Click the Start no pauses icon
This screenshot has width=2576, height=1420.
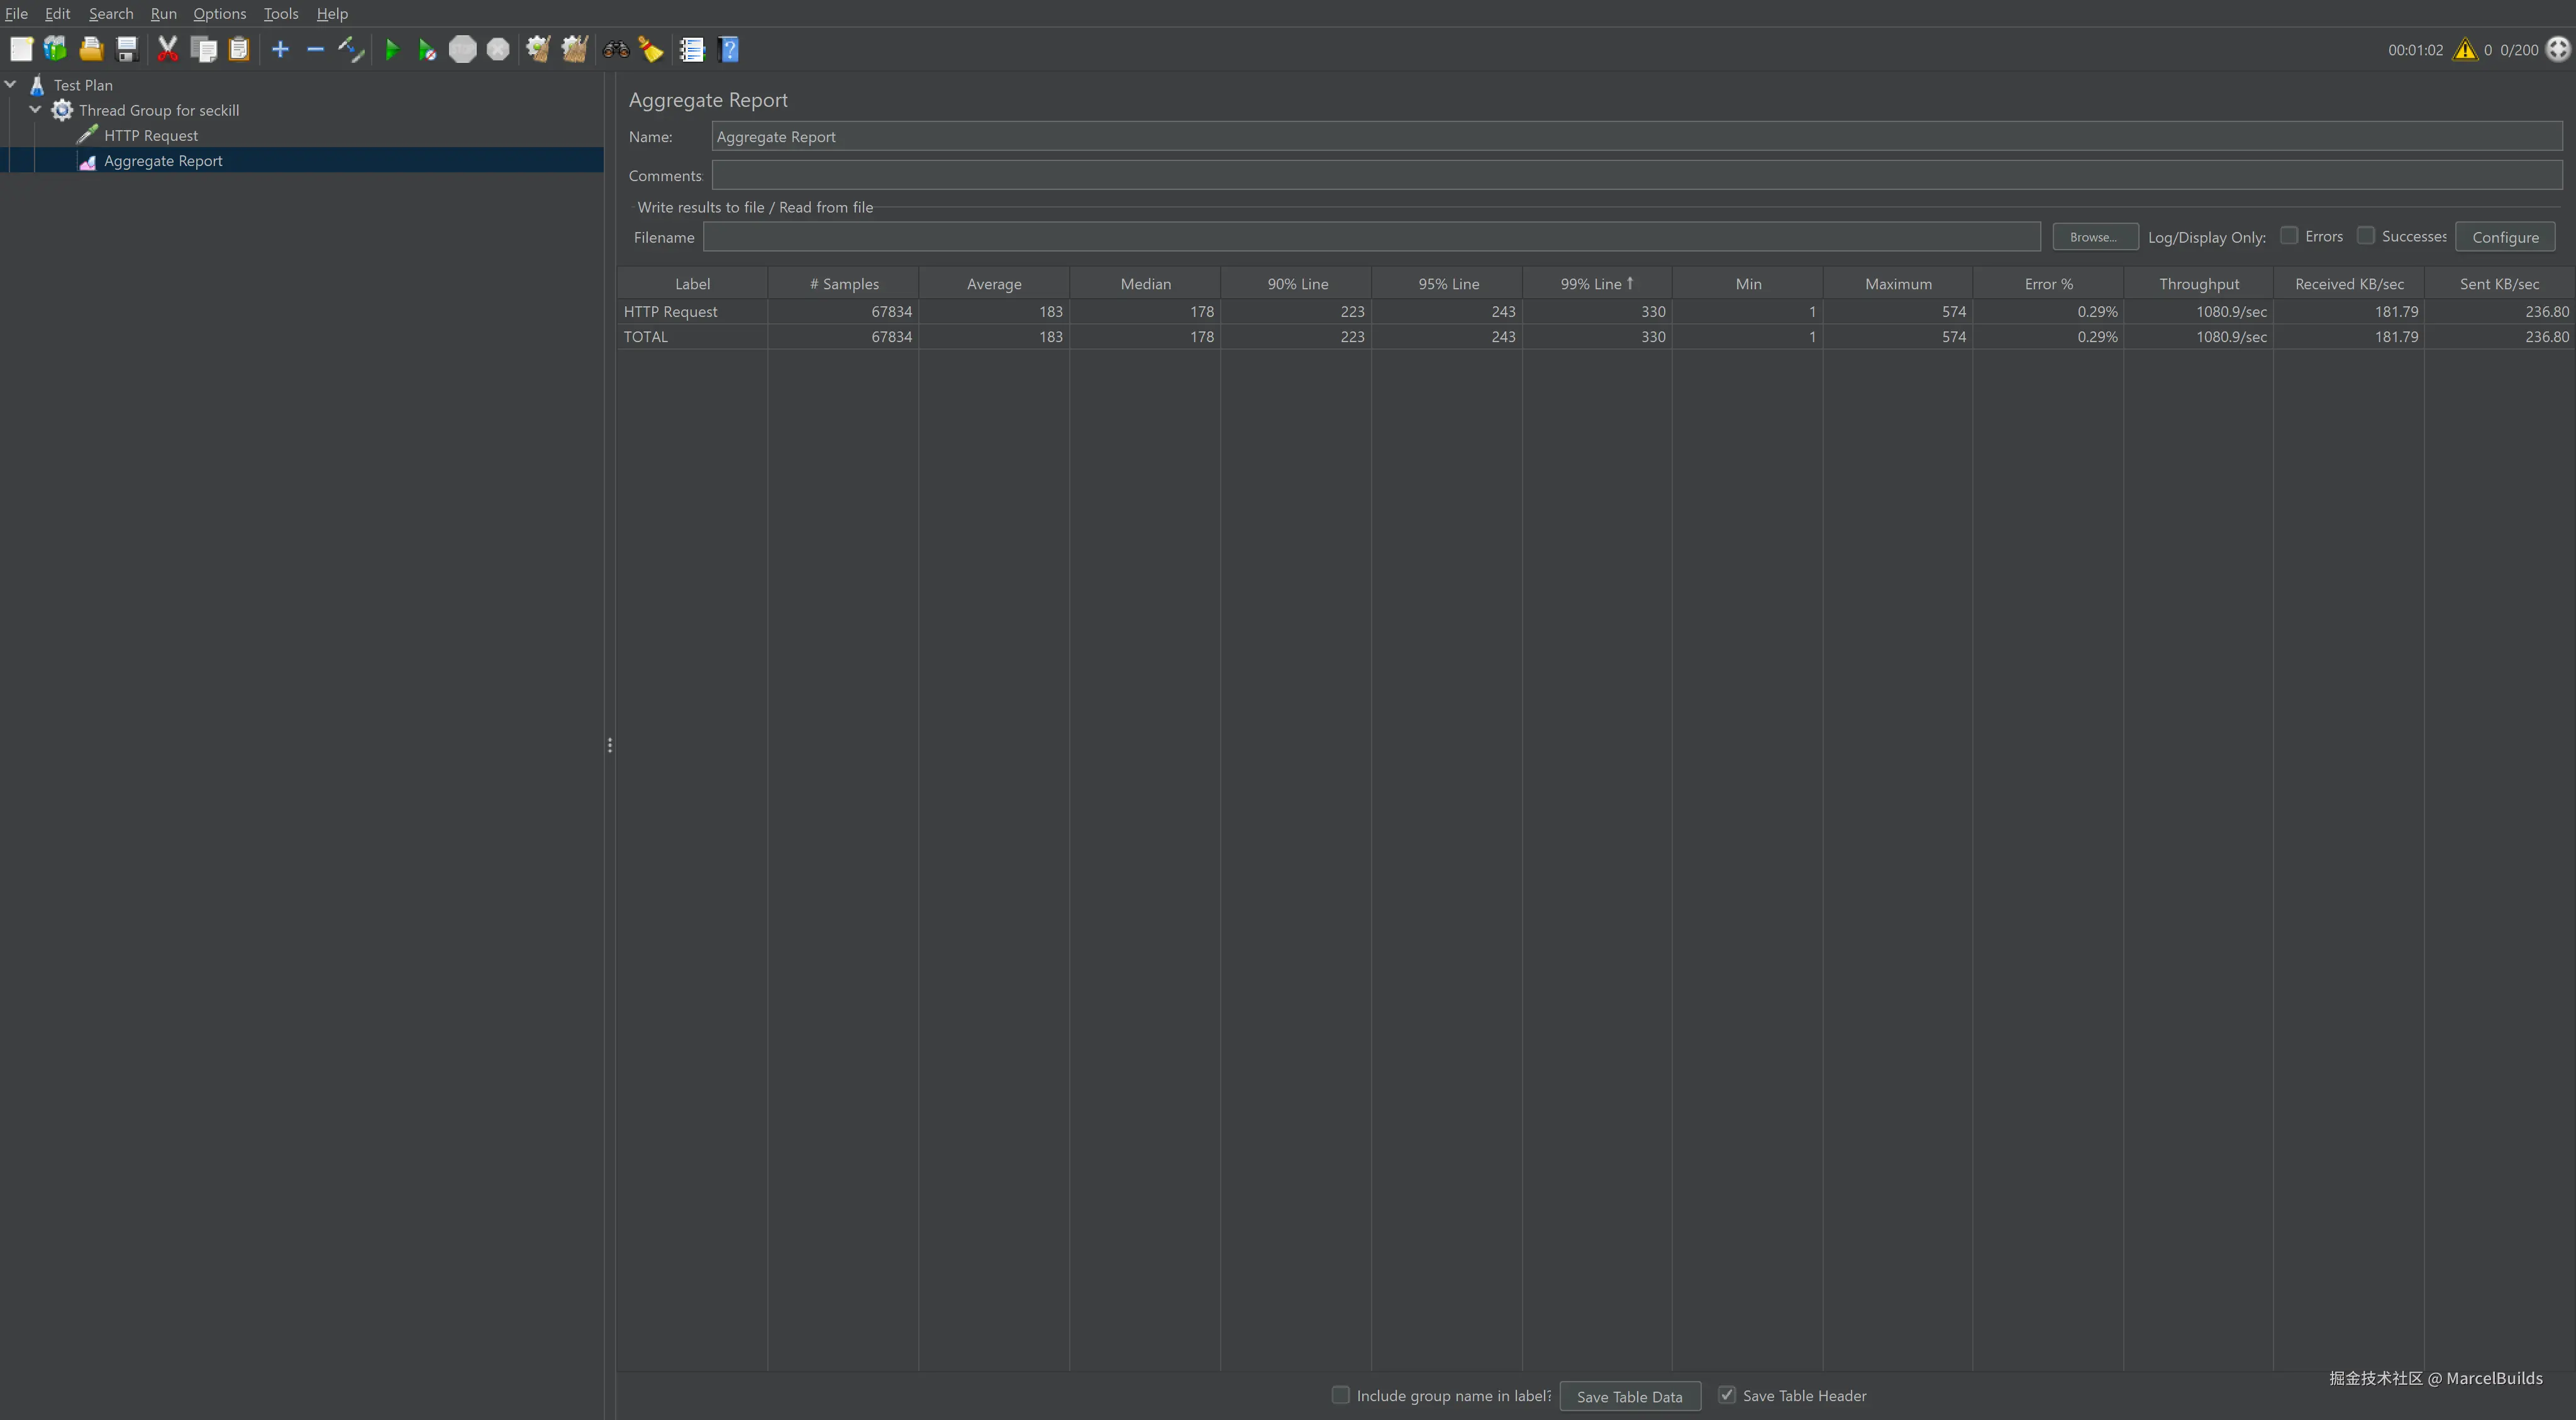click(x=427, y=49)
